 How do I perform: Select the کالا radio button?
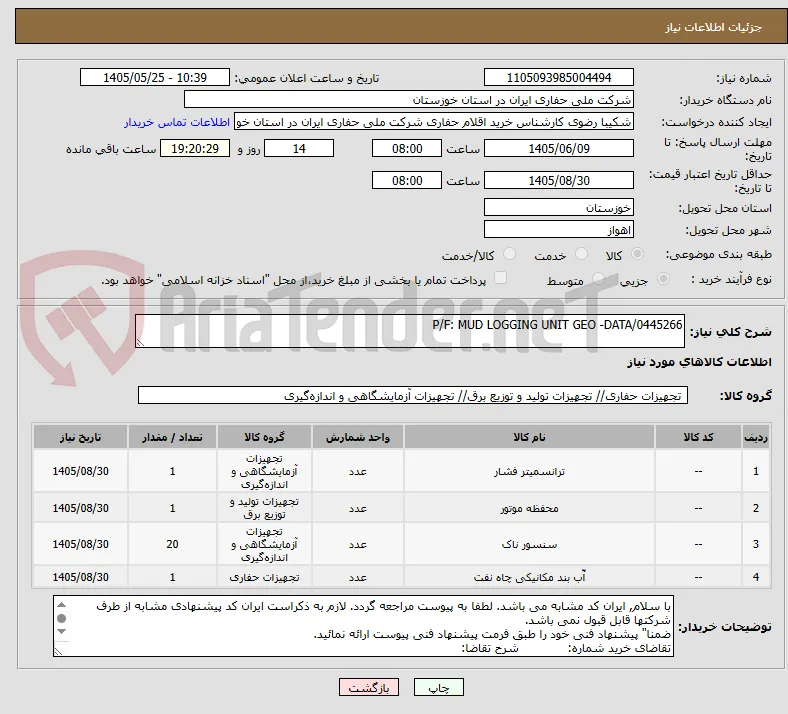point(637,254)
